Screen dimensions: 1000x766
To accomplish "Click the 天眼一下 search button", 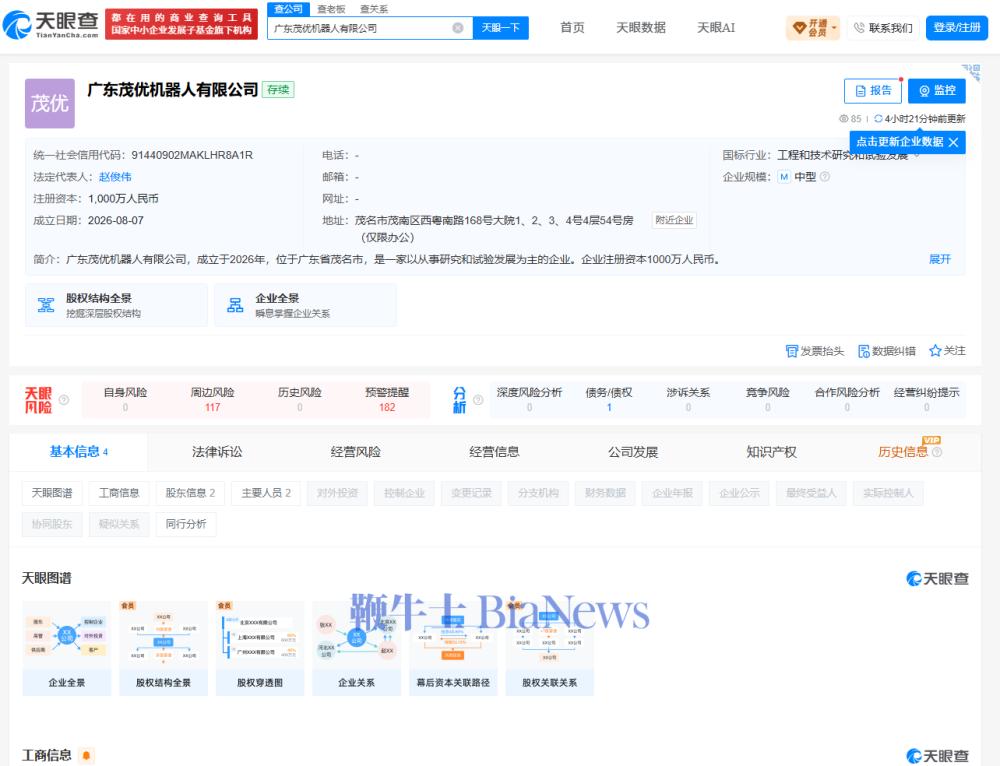I will (501, 28).
